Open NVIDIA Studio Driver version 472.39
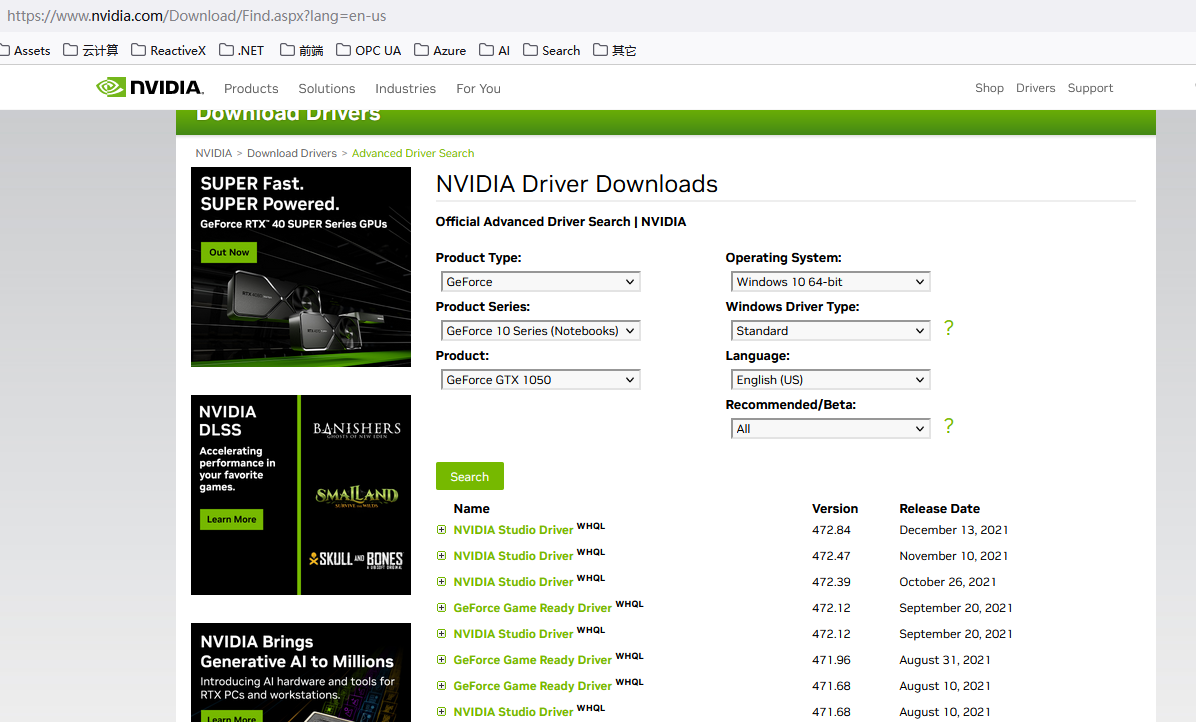1196x722 pixels. (x=513, y=582)
